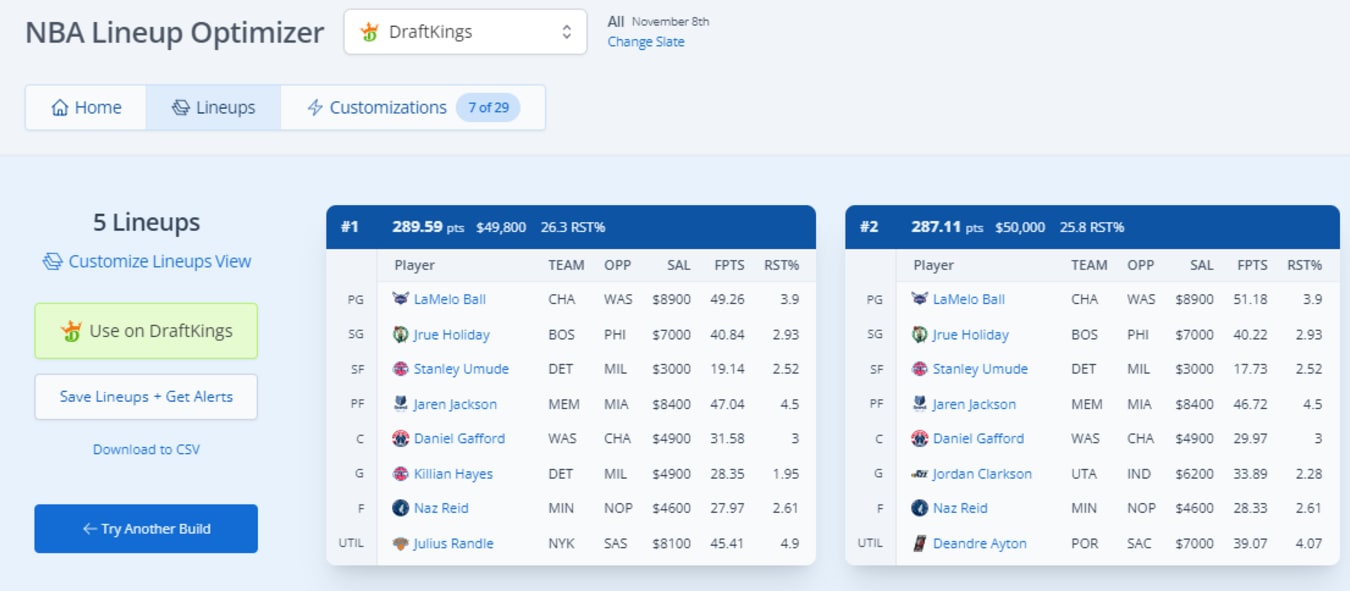Click Timberwolves logo beside Naz Reid in lineup #1
1350x591 pixels.
pos(401,508)
